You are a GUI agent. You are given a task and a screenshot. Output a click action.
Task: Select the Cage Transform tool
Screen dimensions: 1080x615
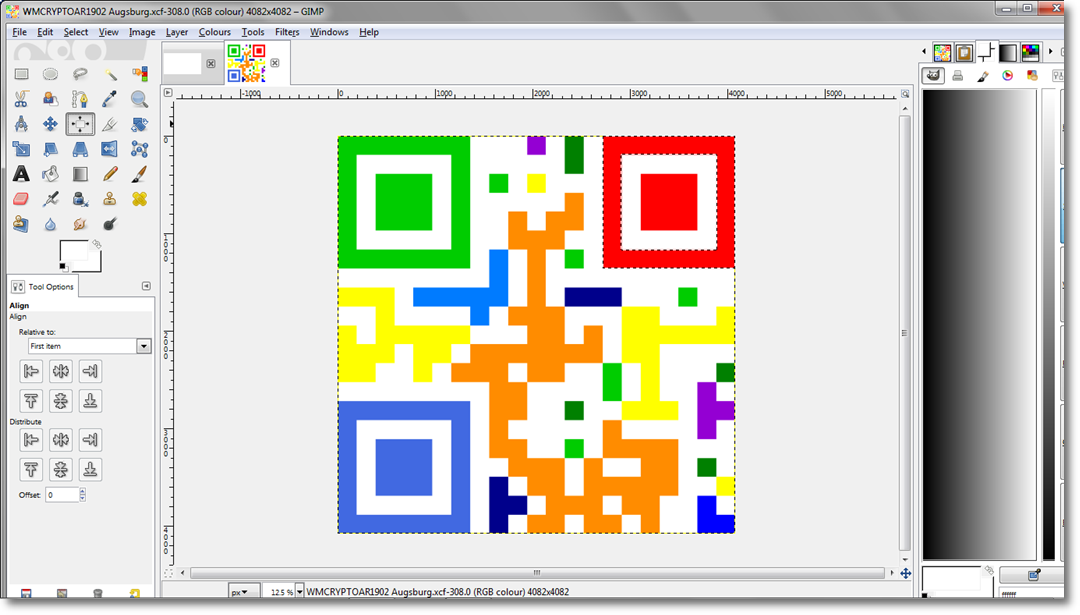coord(139,149)
